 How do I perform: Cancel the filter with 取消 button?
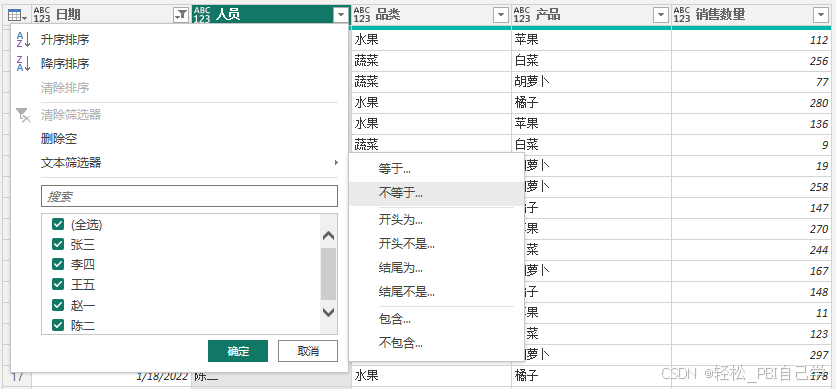click(308, 351)
